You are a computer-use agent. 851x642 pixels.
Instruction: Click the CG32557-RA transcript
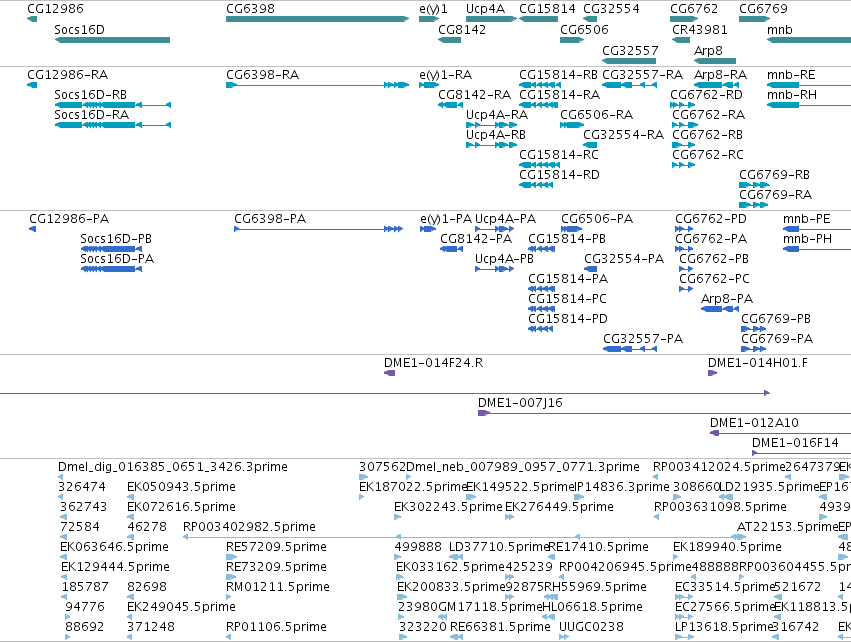point(630,85)
